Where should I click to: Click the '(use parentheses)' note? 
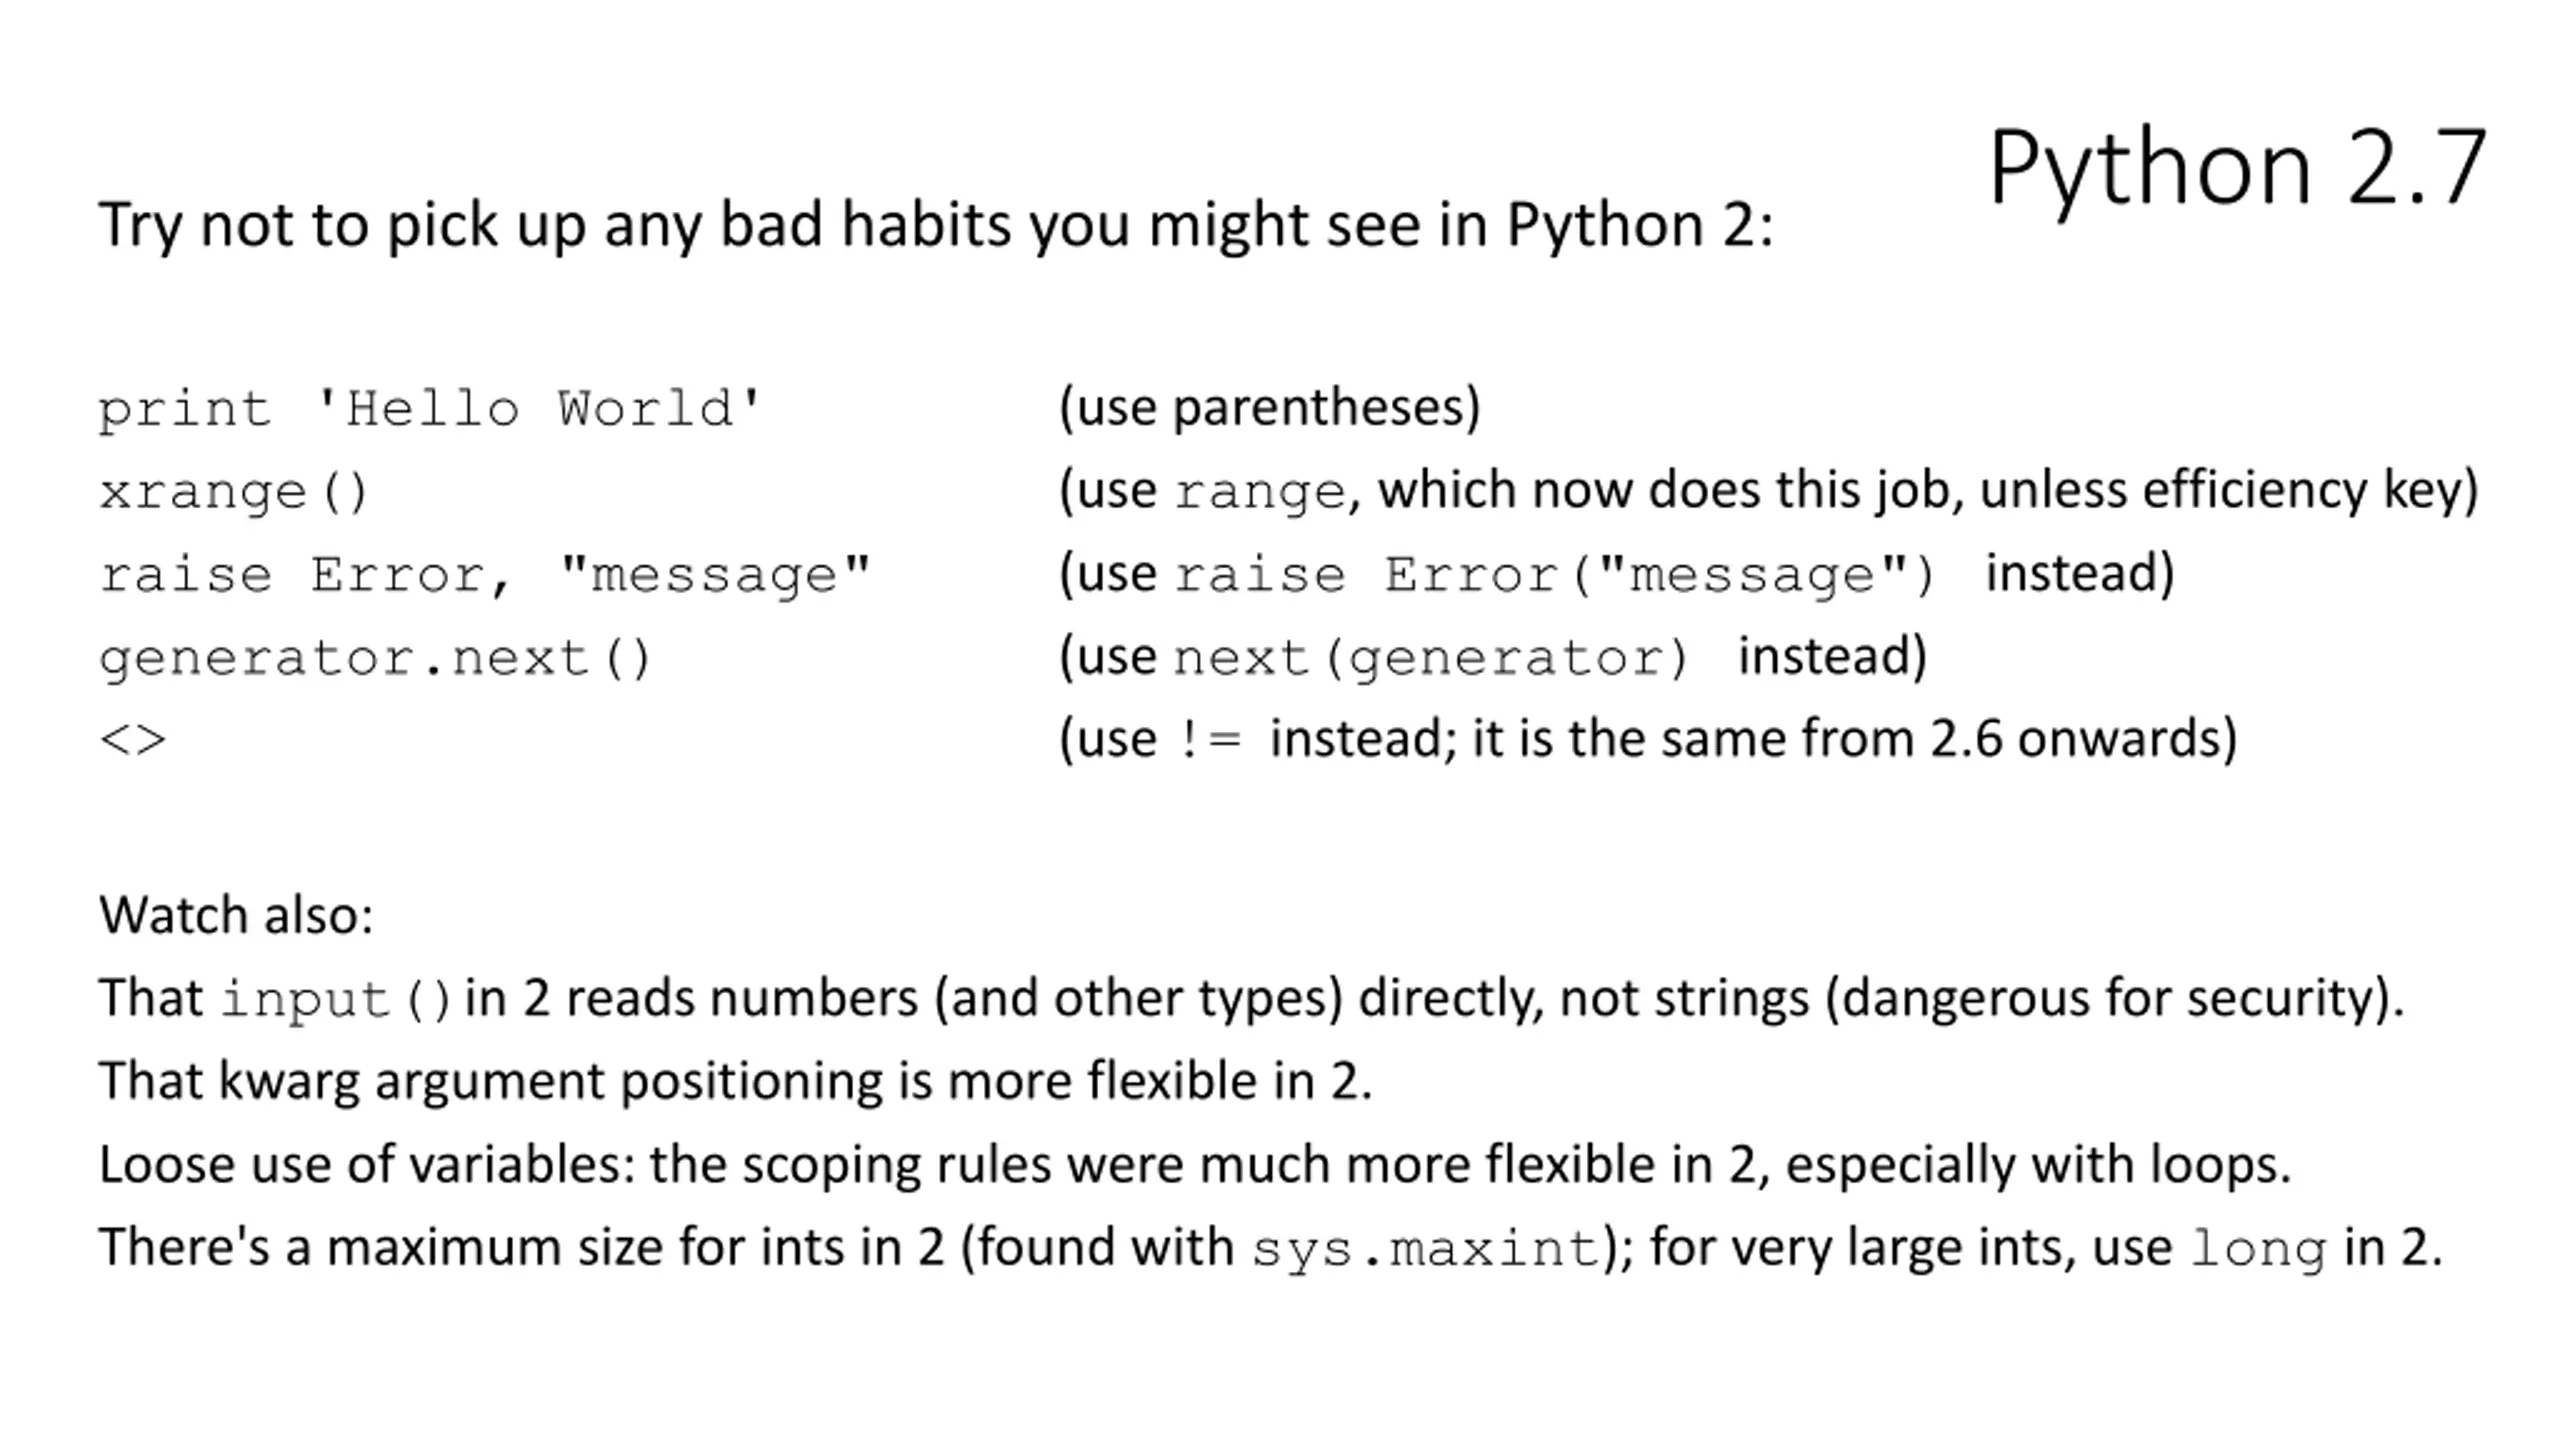[x=1269, y=408]
